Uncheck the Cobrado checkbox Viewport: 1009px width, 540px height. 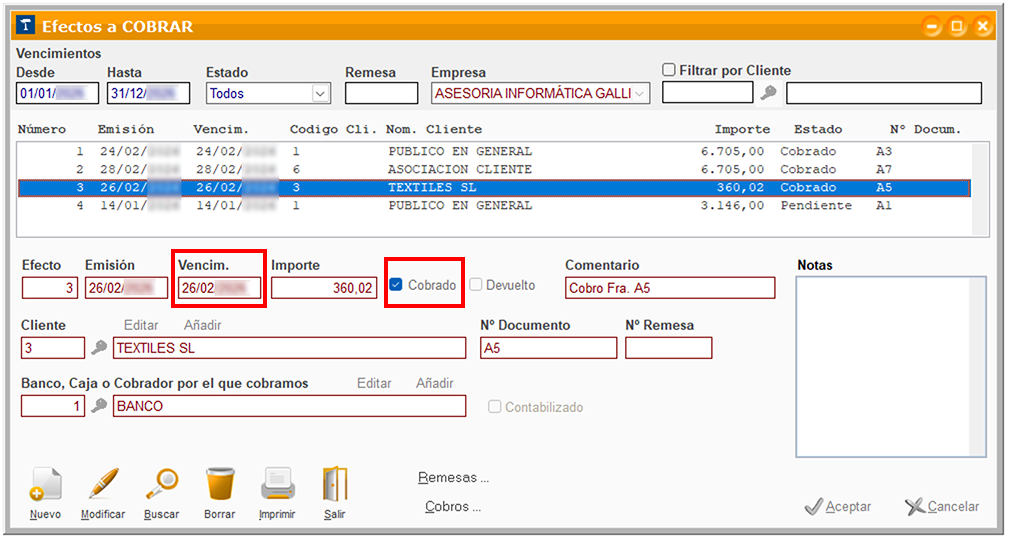coord(396,285)
